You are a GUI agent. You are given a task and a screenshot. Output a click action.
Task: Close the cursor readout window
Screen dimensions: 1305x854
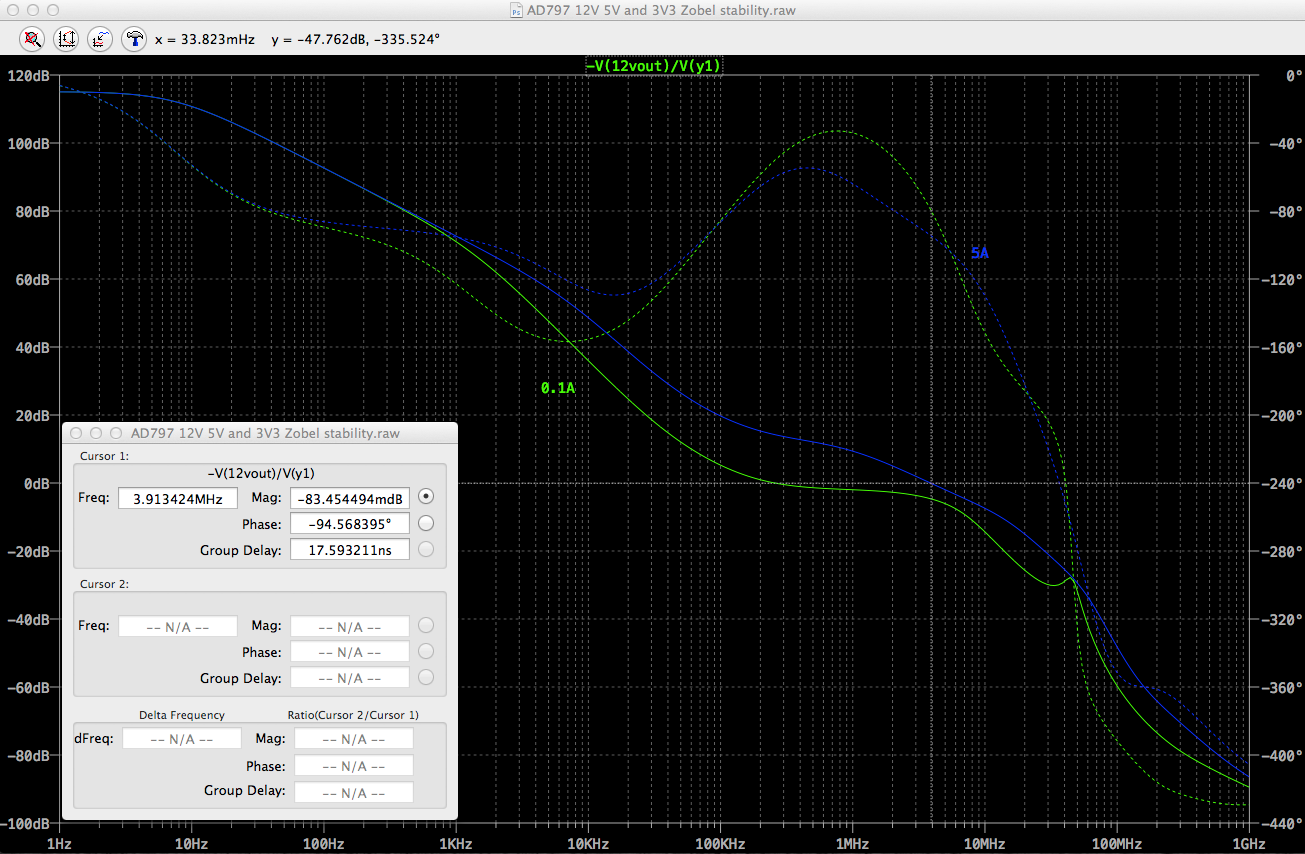[x=77, y=434]
